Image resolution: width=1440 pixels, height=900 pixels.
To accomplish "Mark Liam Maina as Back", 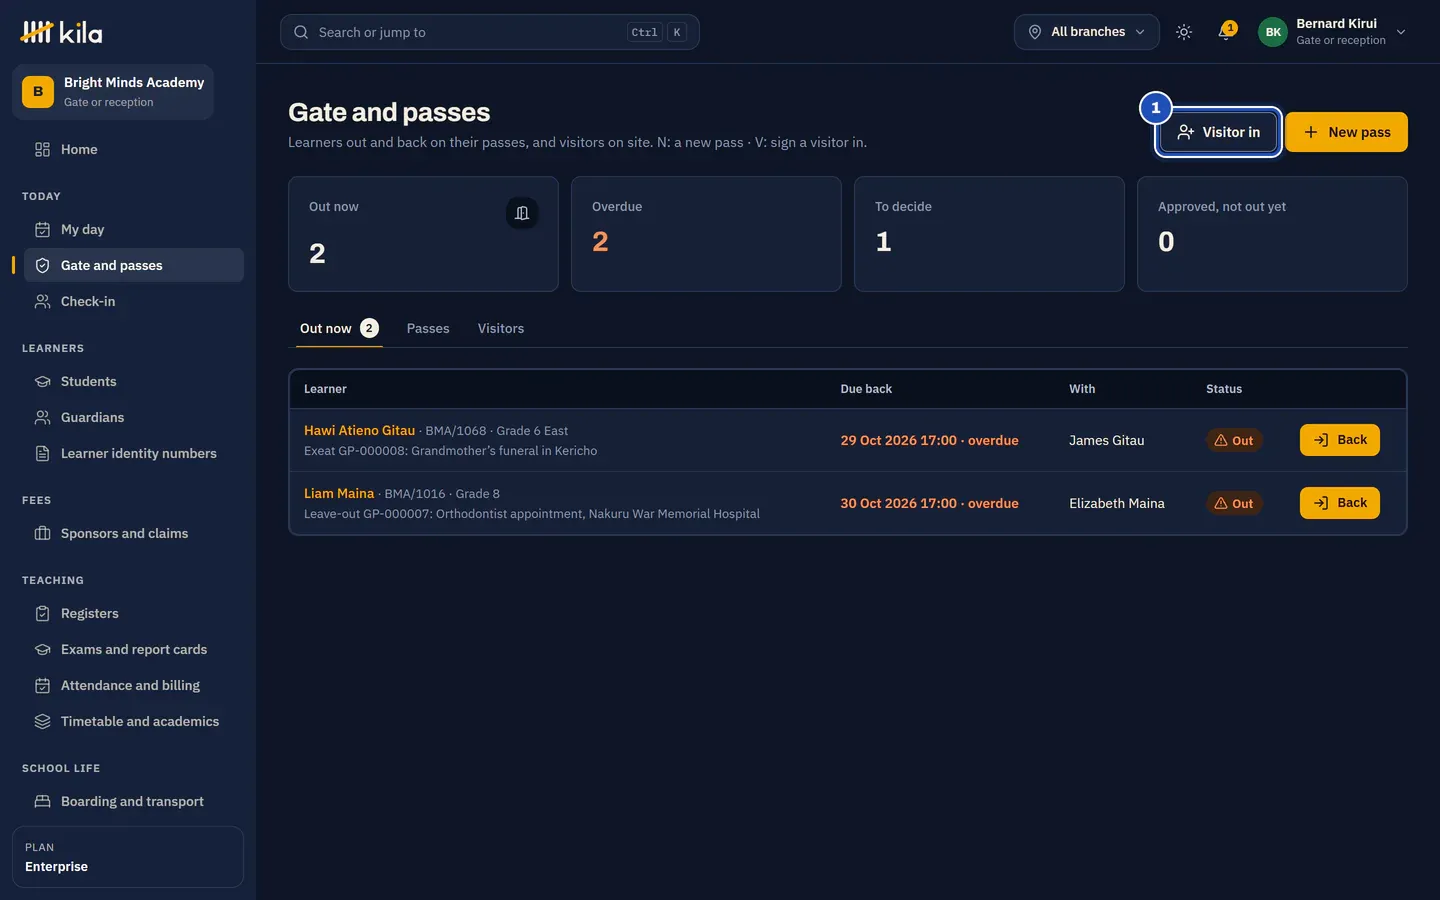I will (x=1340, y=503).
